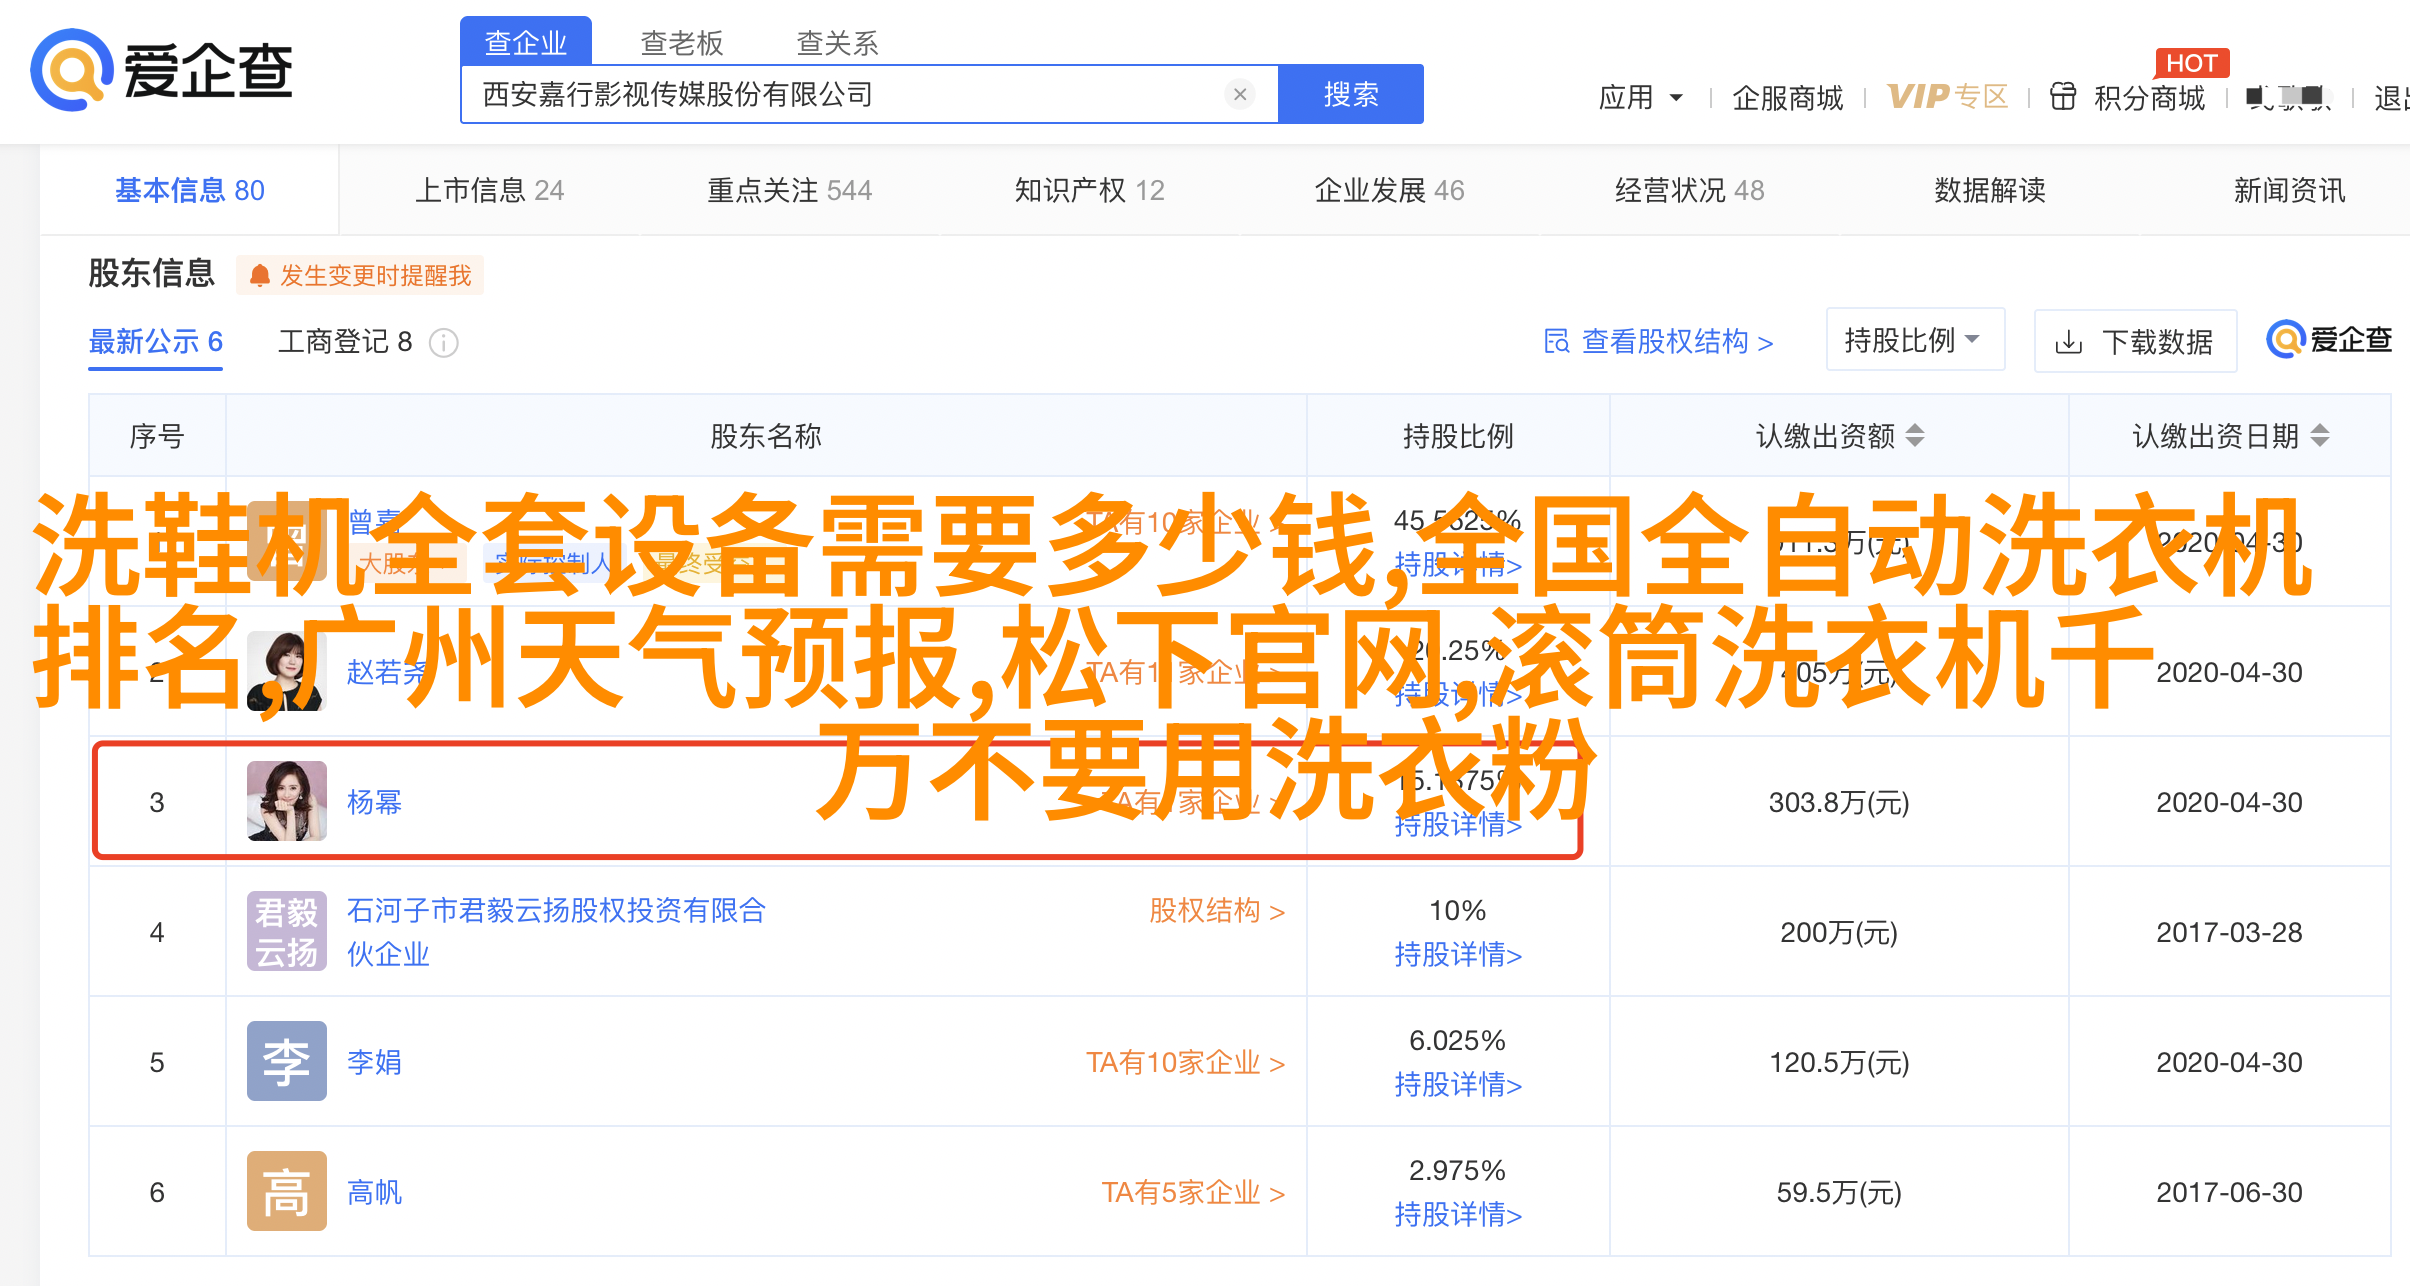Click 59.5万(元) amount cell
2410x1286 pixels.
tap(1839, 1192)
